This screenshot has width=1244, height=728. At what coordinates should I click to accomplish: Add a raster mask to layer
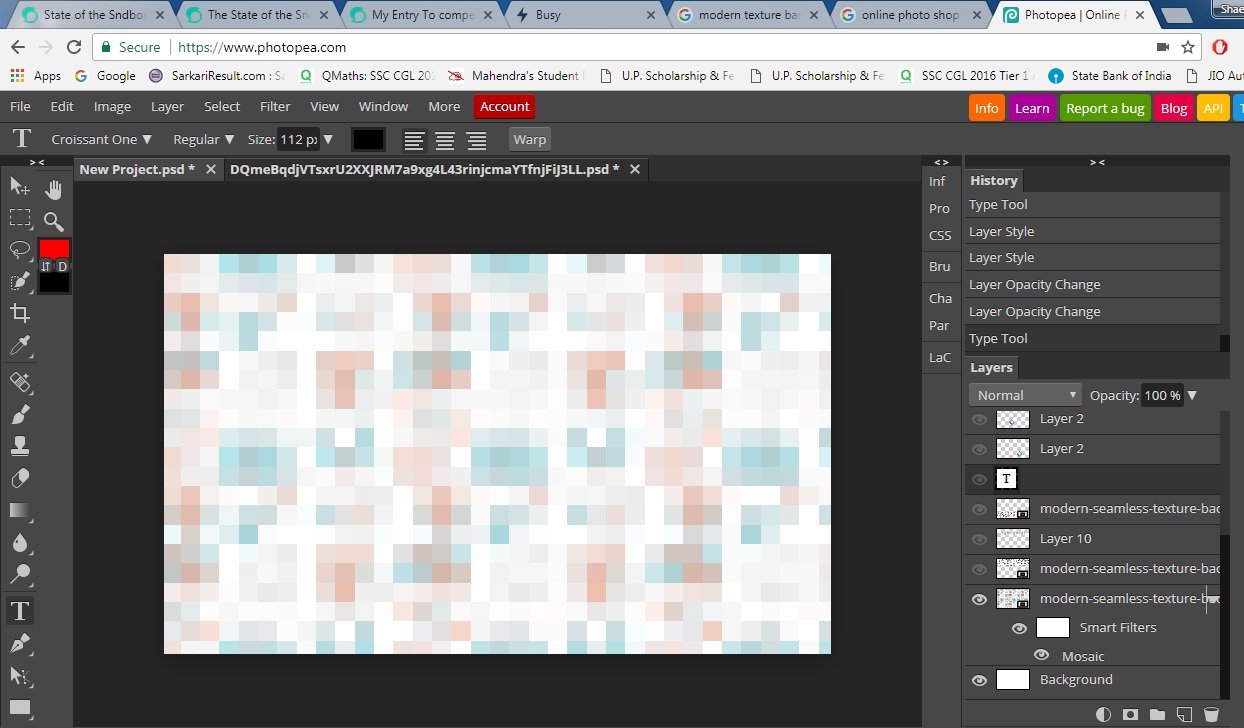tap(1131, 714)
